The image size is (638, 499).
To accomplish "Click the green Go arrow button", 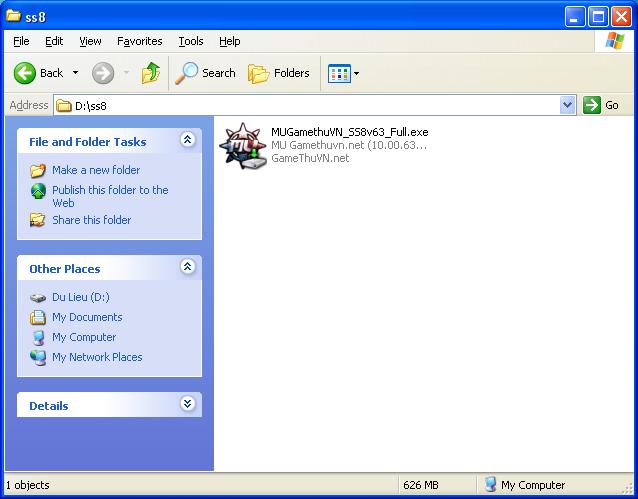I will pos(592,105).
